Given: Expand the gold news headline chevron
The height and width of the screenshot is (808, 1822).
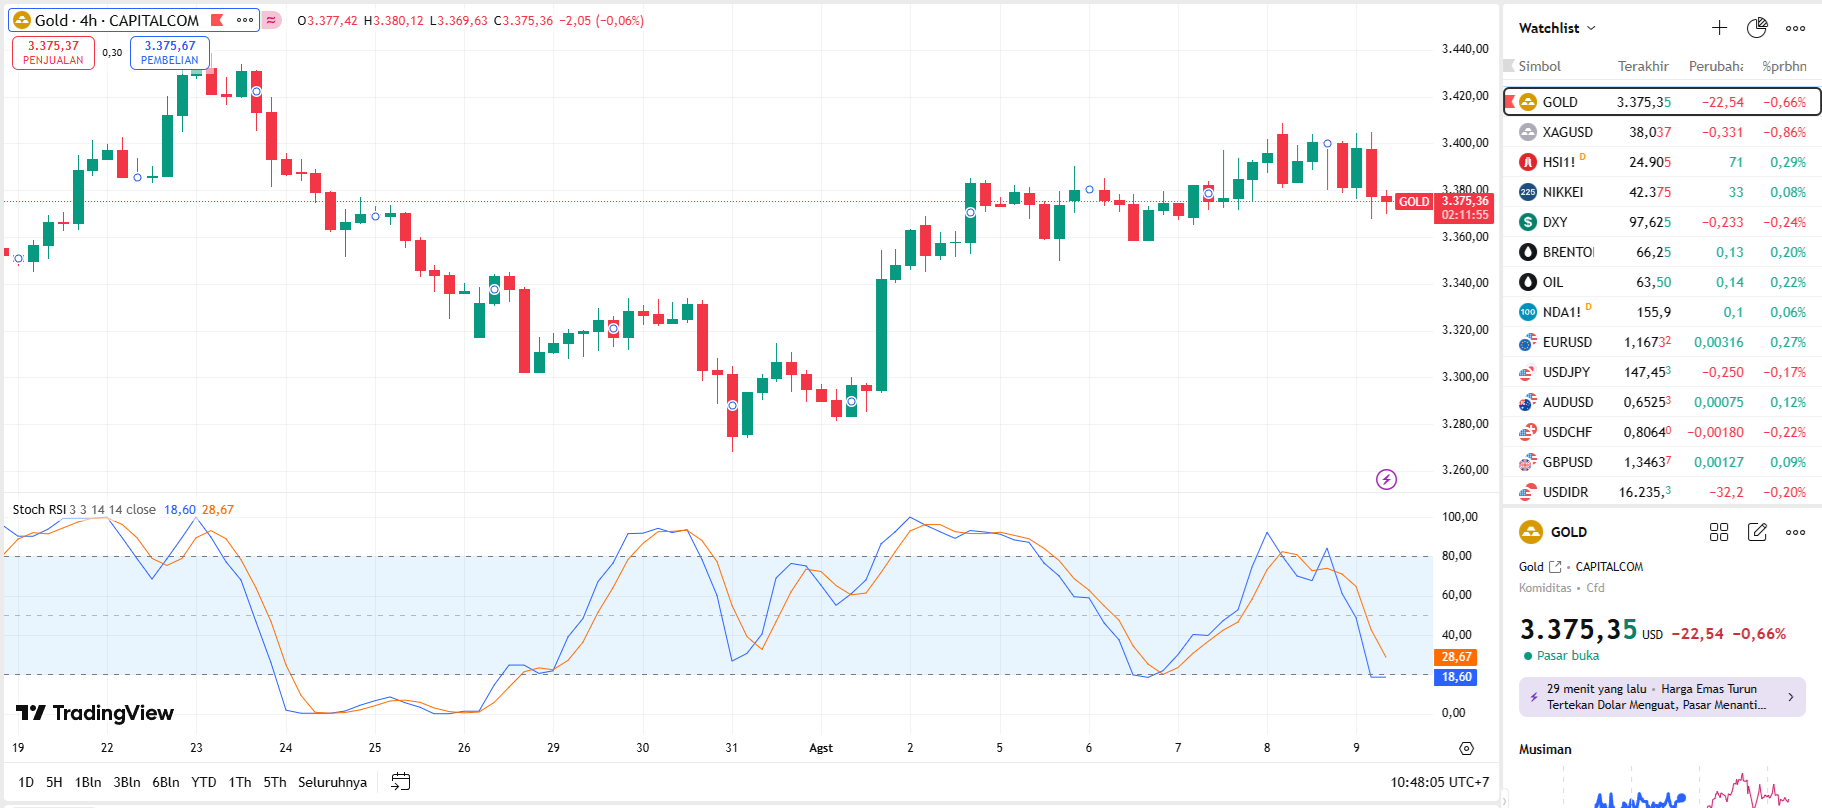Looking at the screenshot, I should coord(1790,697).
